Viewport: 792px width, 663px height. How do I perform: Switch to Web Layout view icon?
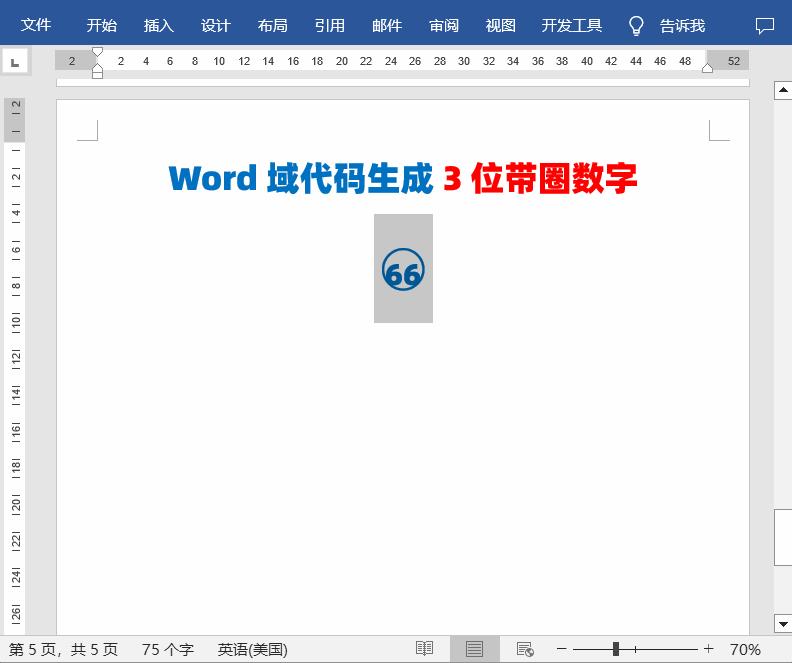[x=525, y=649]
